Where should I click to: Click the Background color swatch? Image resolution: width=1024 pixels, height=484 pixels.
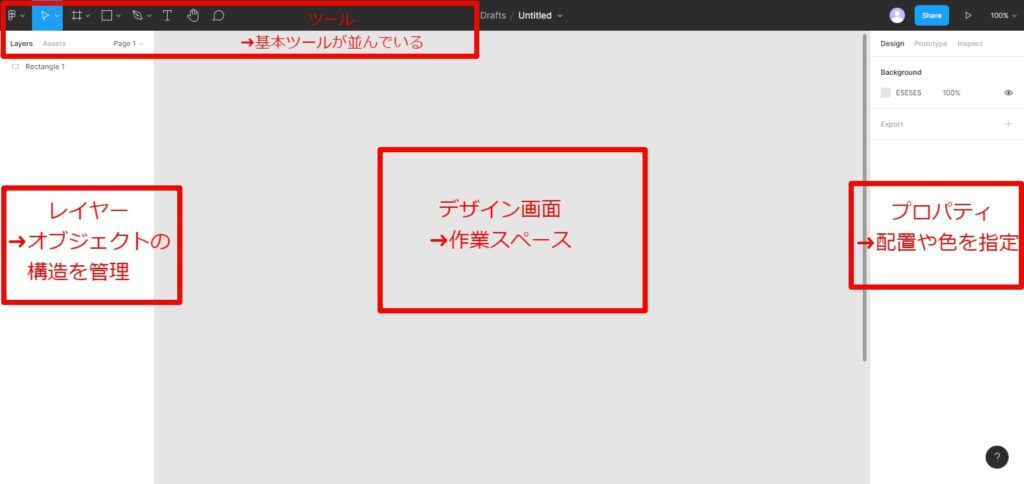pos(885,93)
